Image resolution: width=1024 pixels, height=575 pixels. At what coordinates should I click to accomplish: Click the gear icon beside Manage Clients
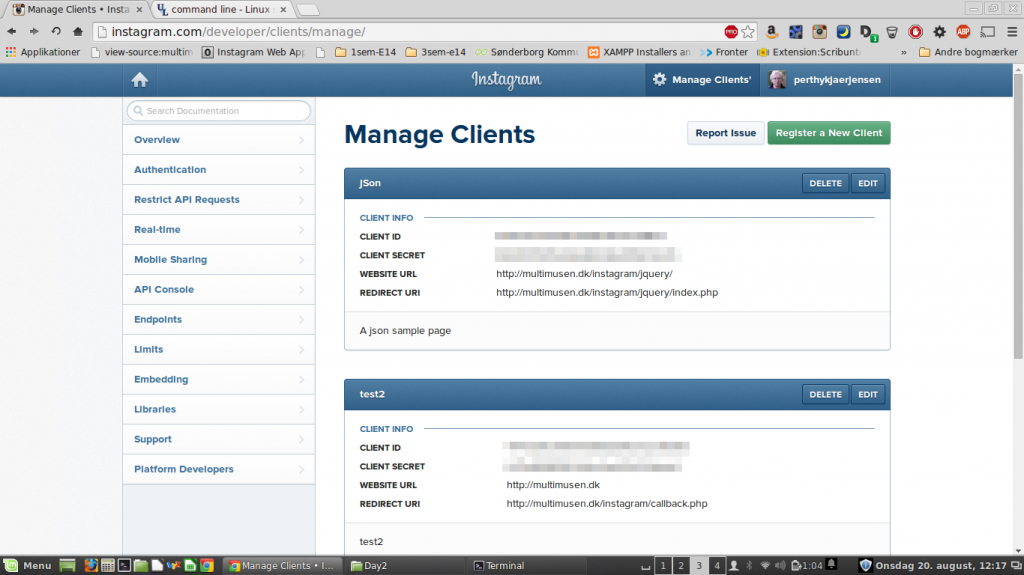coord(660,80)
